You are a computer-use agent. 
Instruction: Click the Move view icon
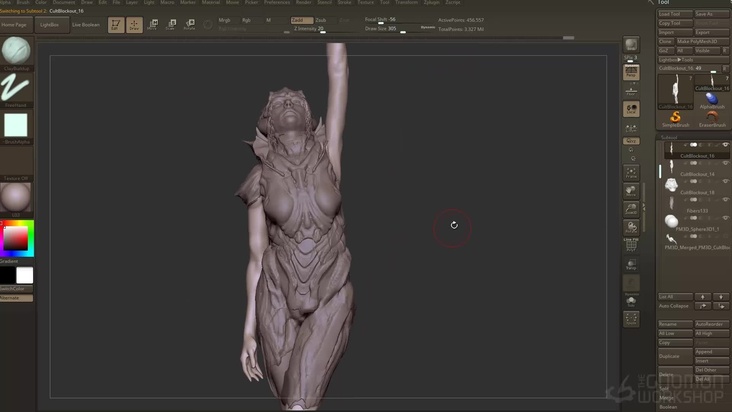pos(631,190)
